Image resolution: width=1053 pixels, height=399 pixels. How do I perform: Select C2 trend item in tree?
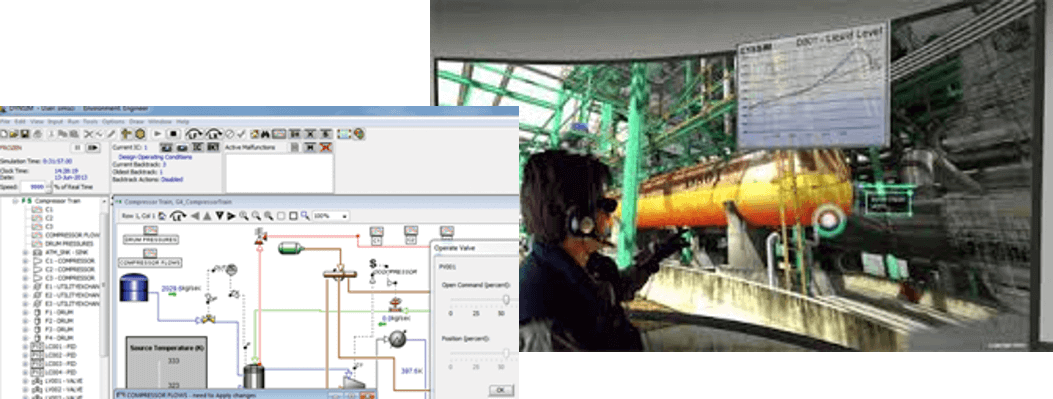tap(50, 218)
